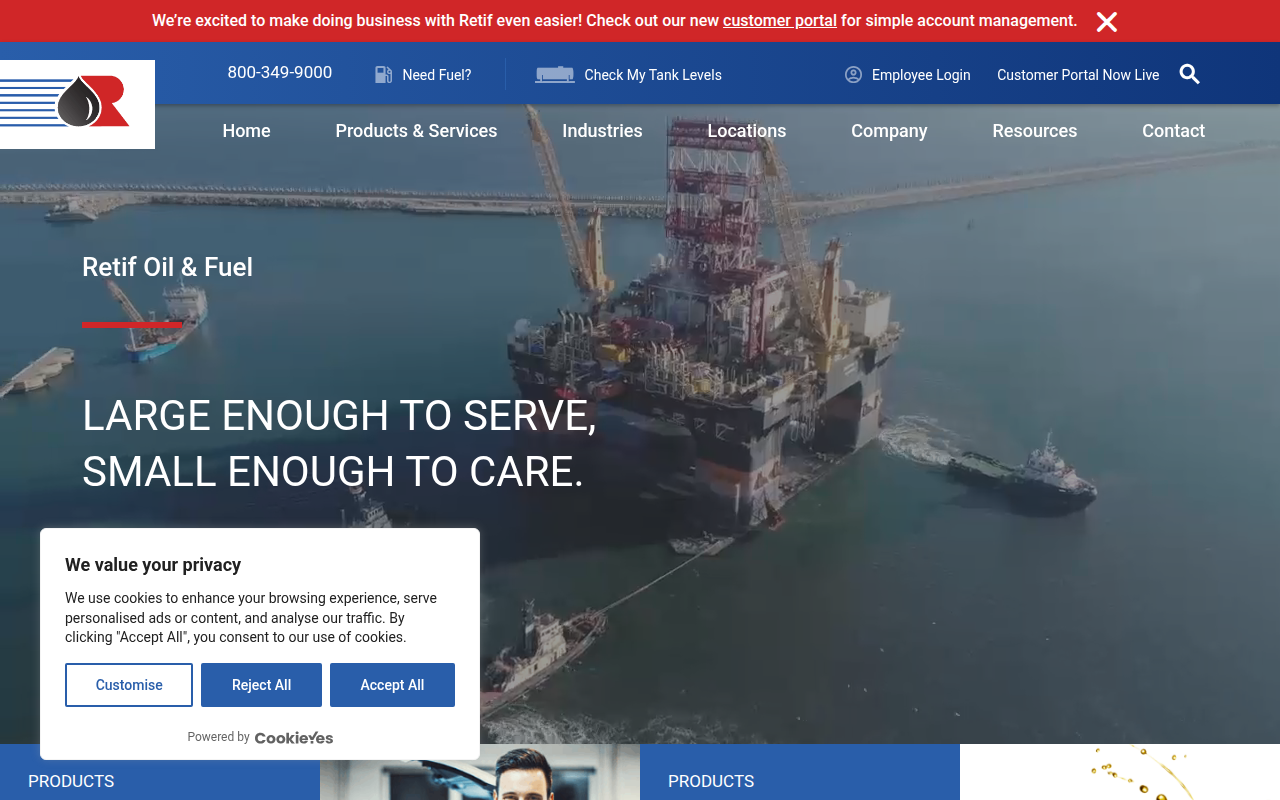Go to the Contact page
This screenshot has width=1280, height=800.
point(1173,131)
